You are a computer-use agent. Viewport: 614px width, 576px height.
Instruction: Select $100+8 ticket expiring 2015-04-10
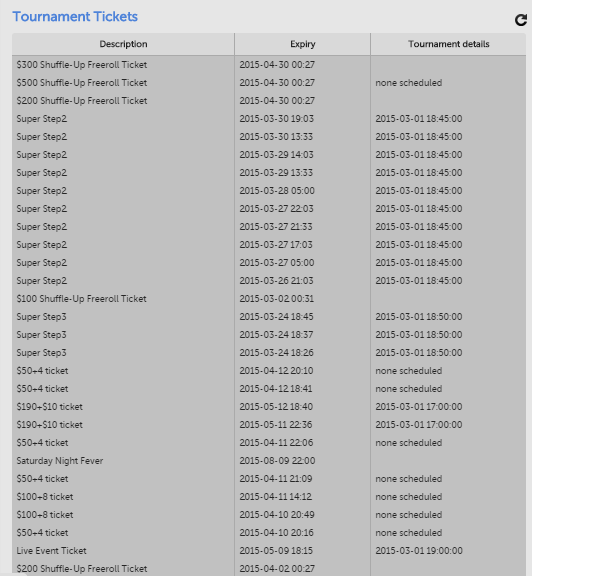(x=269, y=515)
